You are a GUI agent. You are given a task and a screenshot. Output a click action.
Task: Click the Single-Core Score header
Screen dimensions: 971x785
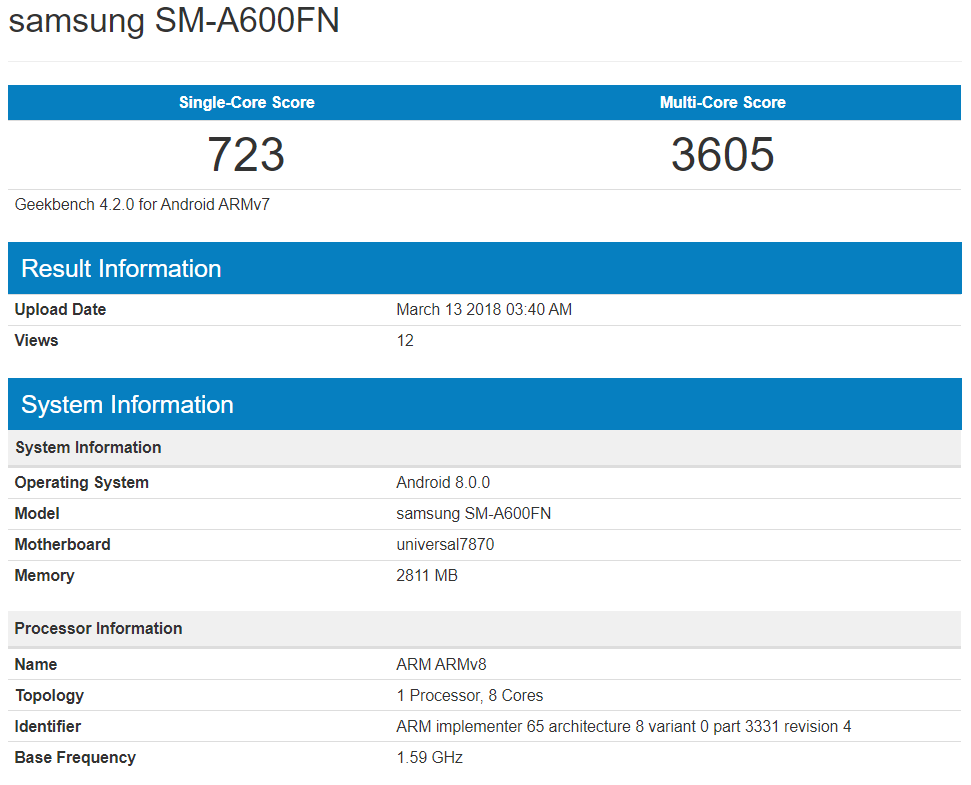click(x=246, y=103)
